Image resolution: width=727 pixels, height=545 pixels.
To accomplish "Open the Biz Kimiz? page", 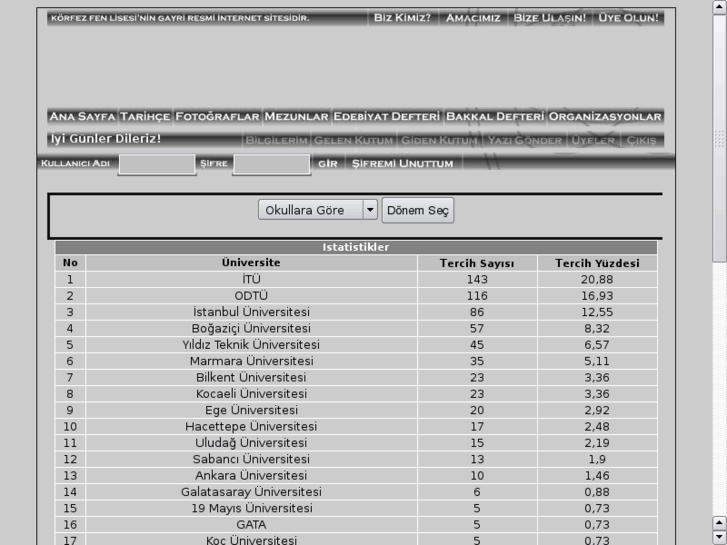I will (402, 18).
